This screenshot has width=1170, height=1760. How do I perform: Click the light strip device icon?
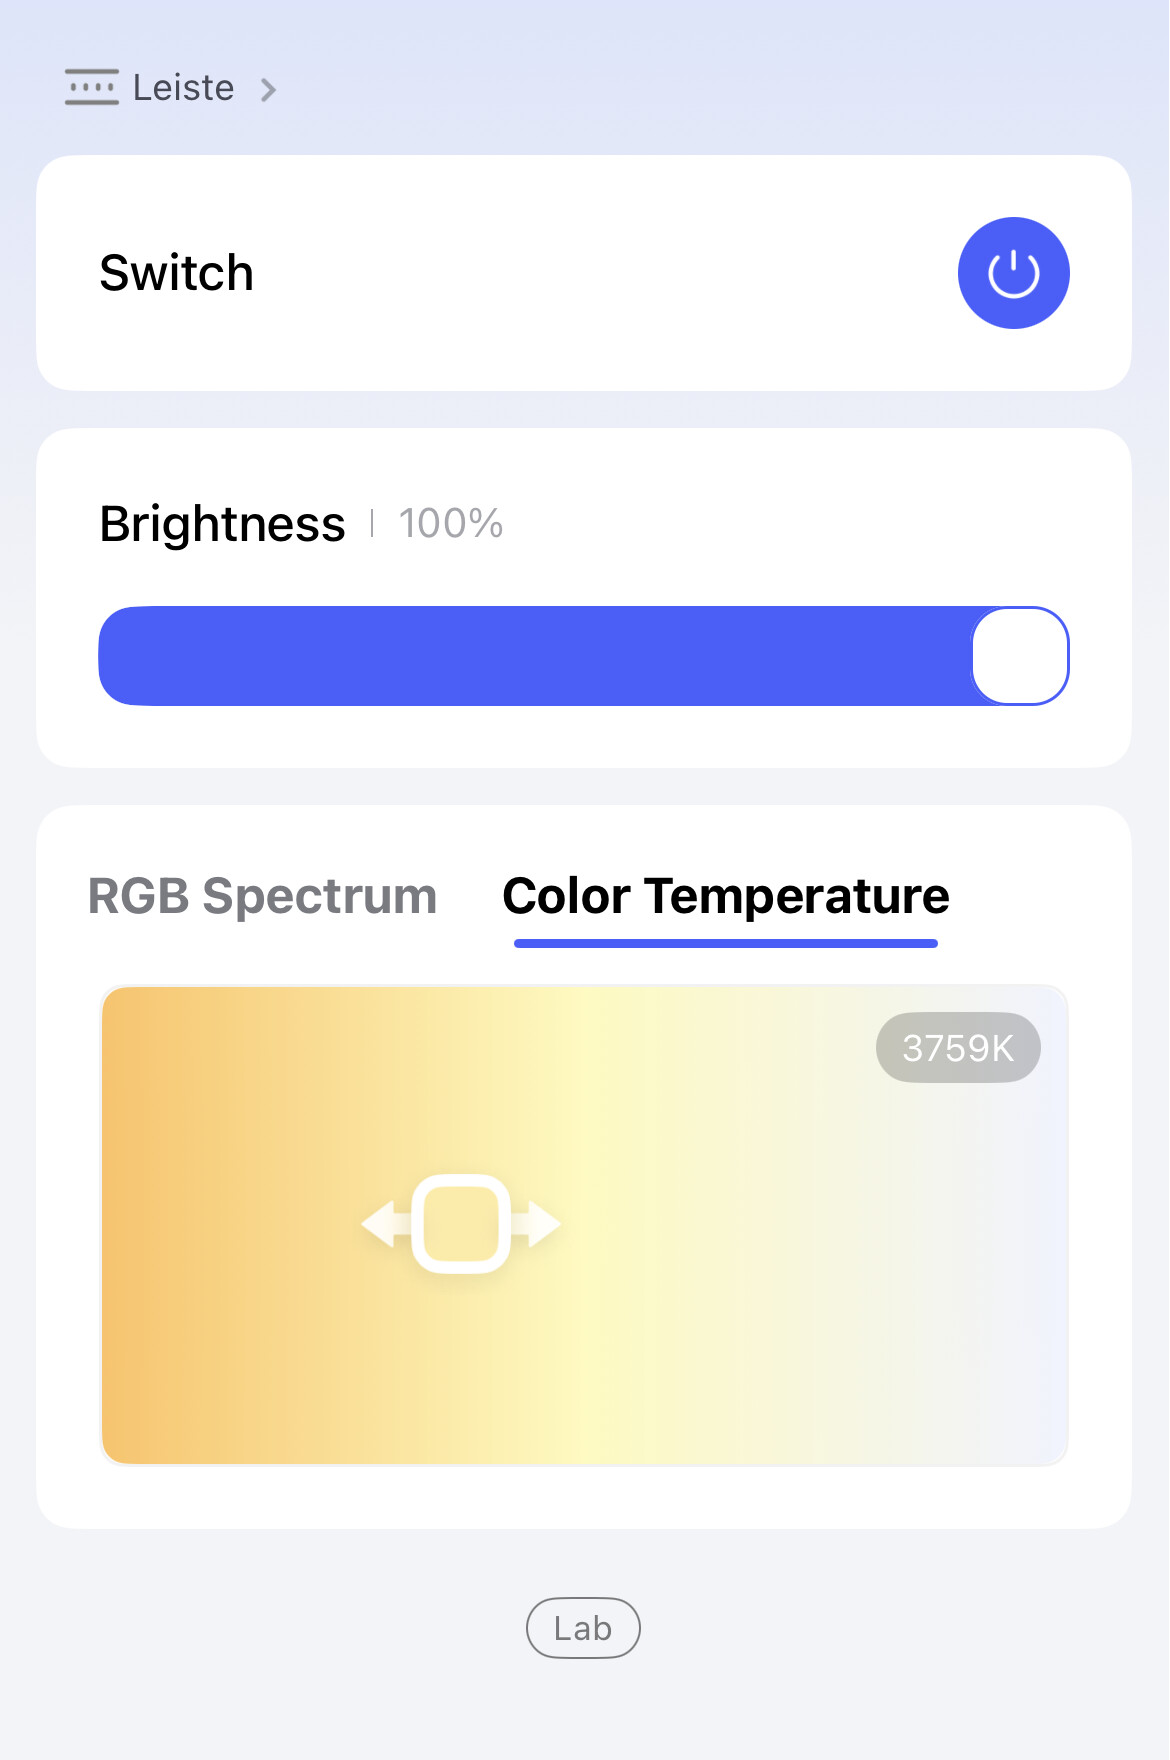(91, 88)
